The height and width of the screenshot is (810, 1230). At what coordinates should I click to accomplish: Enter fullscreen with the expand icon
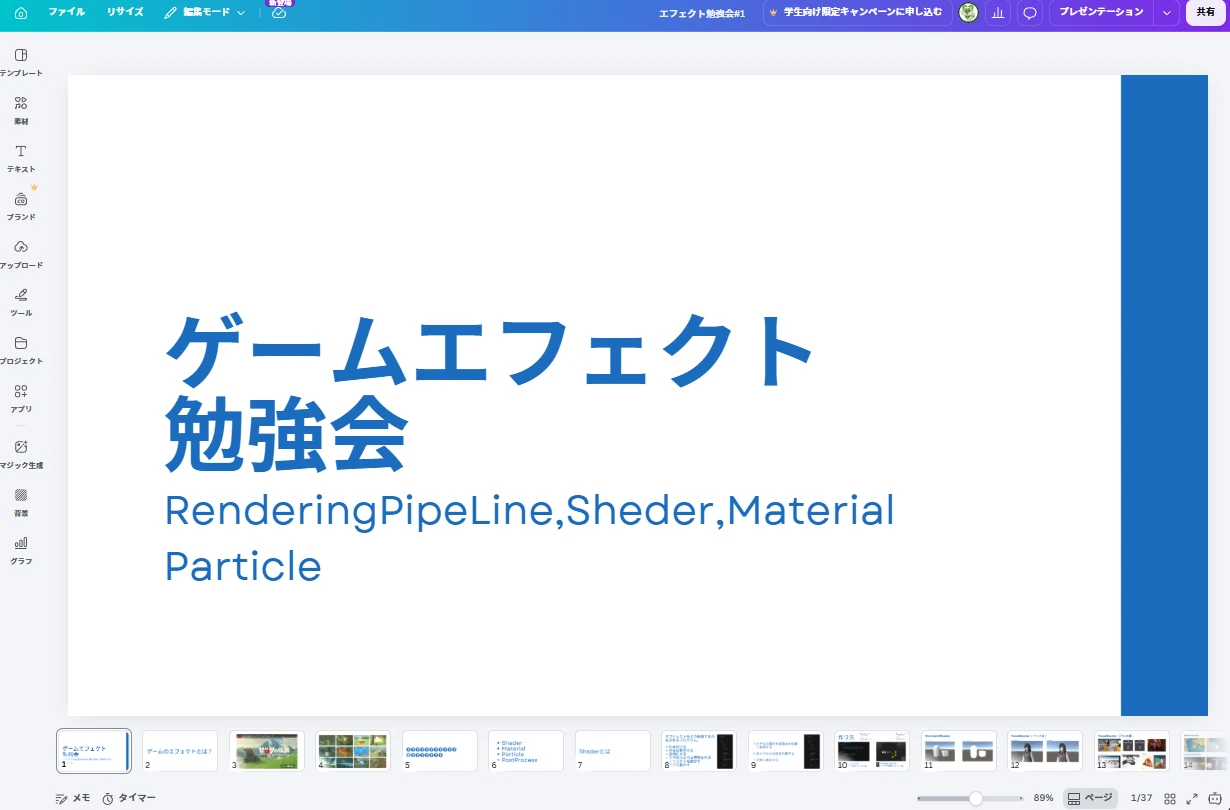(1192, 798)
